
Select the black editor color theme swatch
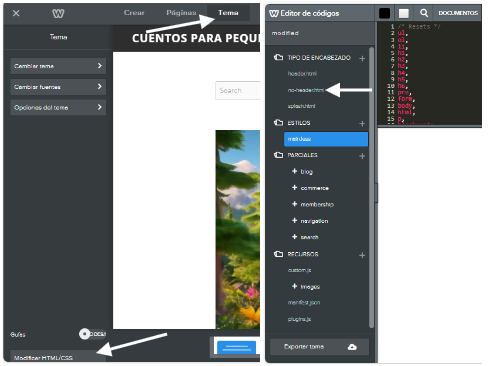coord(384,13)
